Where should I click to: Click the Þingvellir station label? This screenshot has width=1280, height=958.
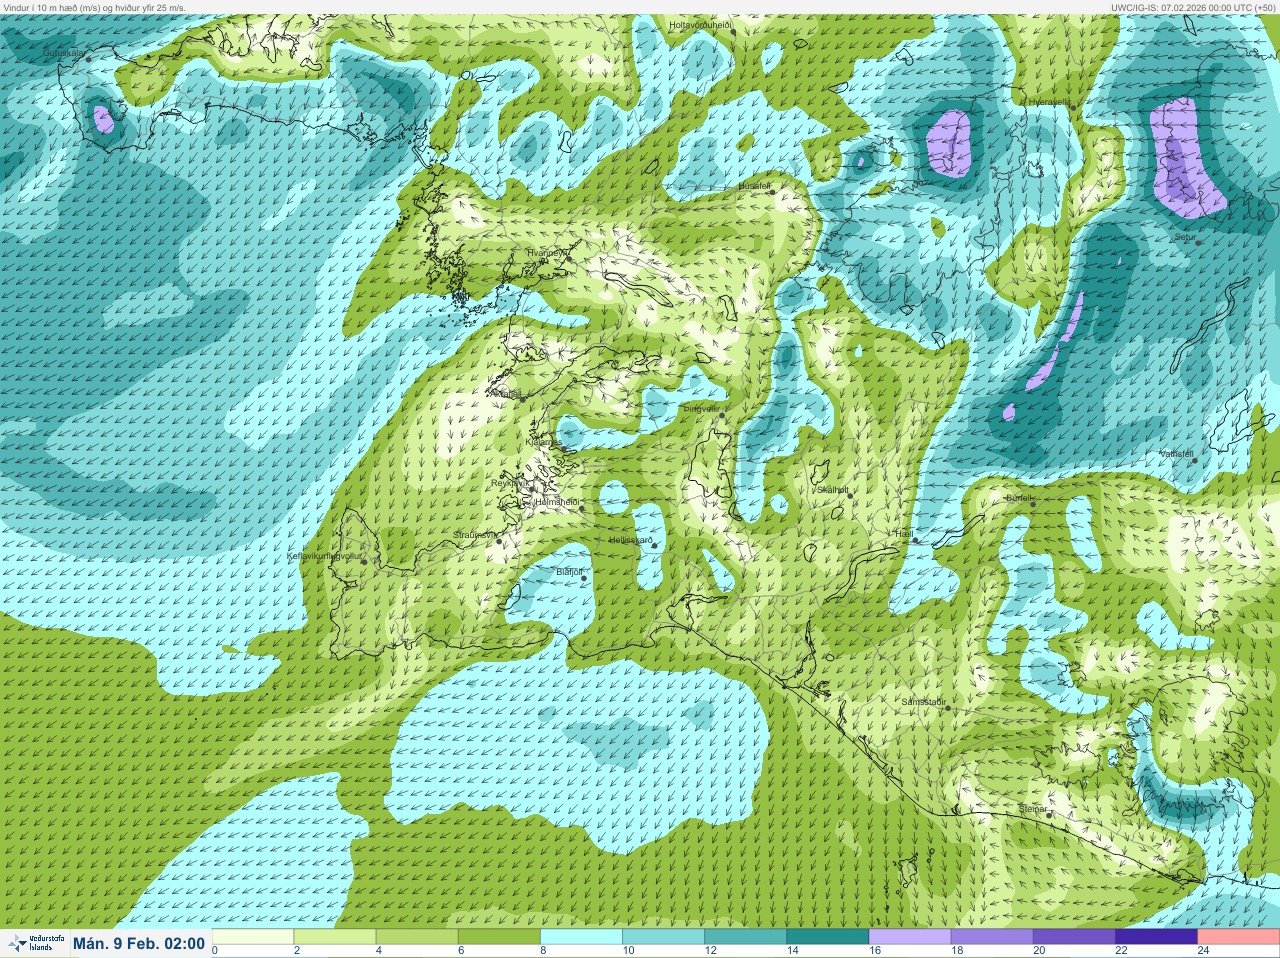point(700,409)
